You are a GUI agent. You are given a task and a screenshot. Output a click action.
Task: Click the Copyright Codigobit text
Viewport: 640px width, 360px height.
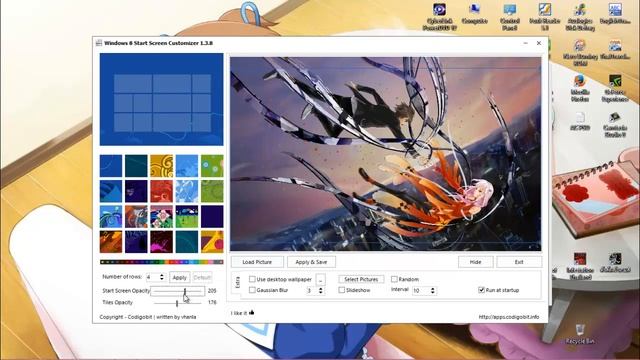click(x=148, y=317)
